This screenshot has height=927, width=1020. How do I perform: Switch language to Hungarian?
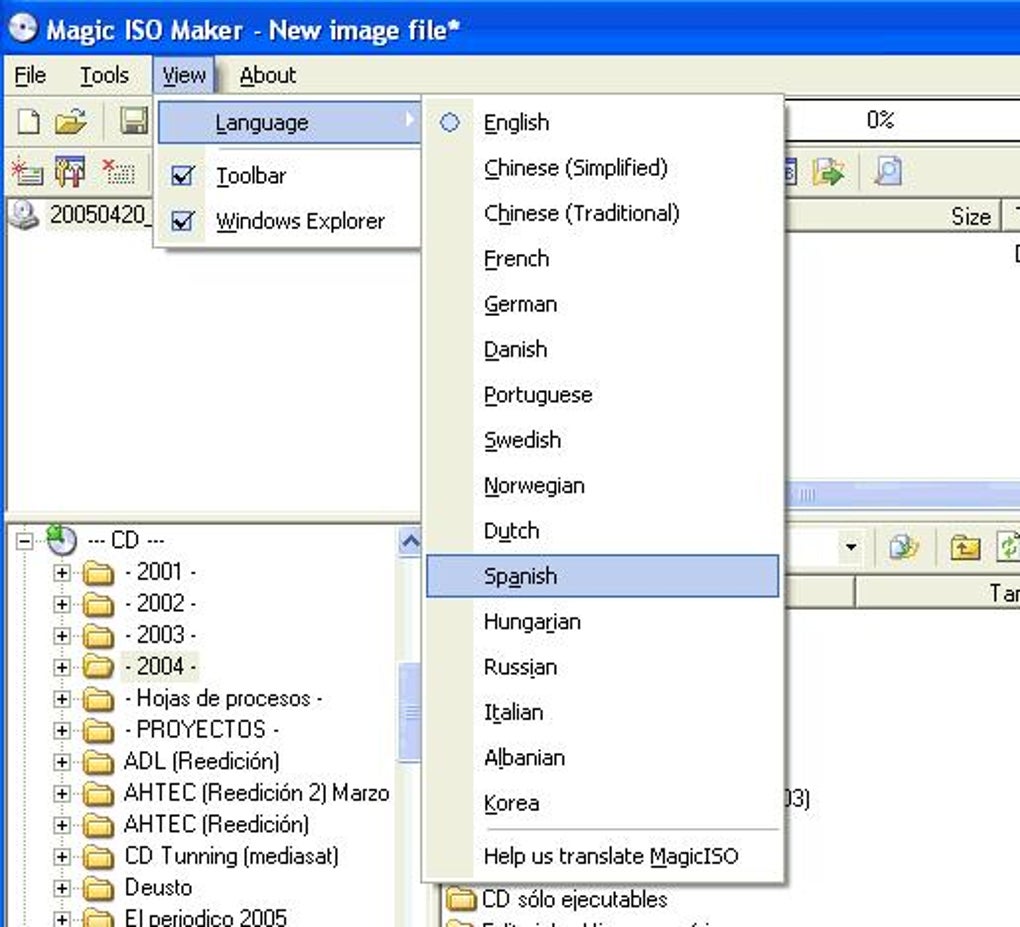602,622
